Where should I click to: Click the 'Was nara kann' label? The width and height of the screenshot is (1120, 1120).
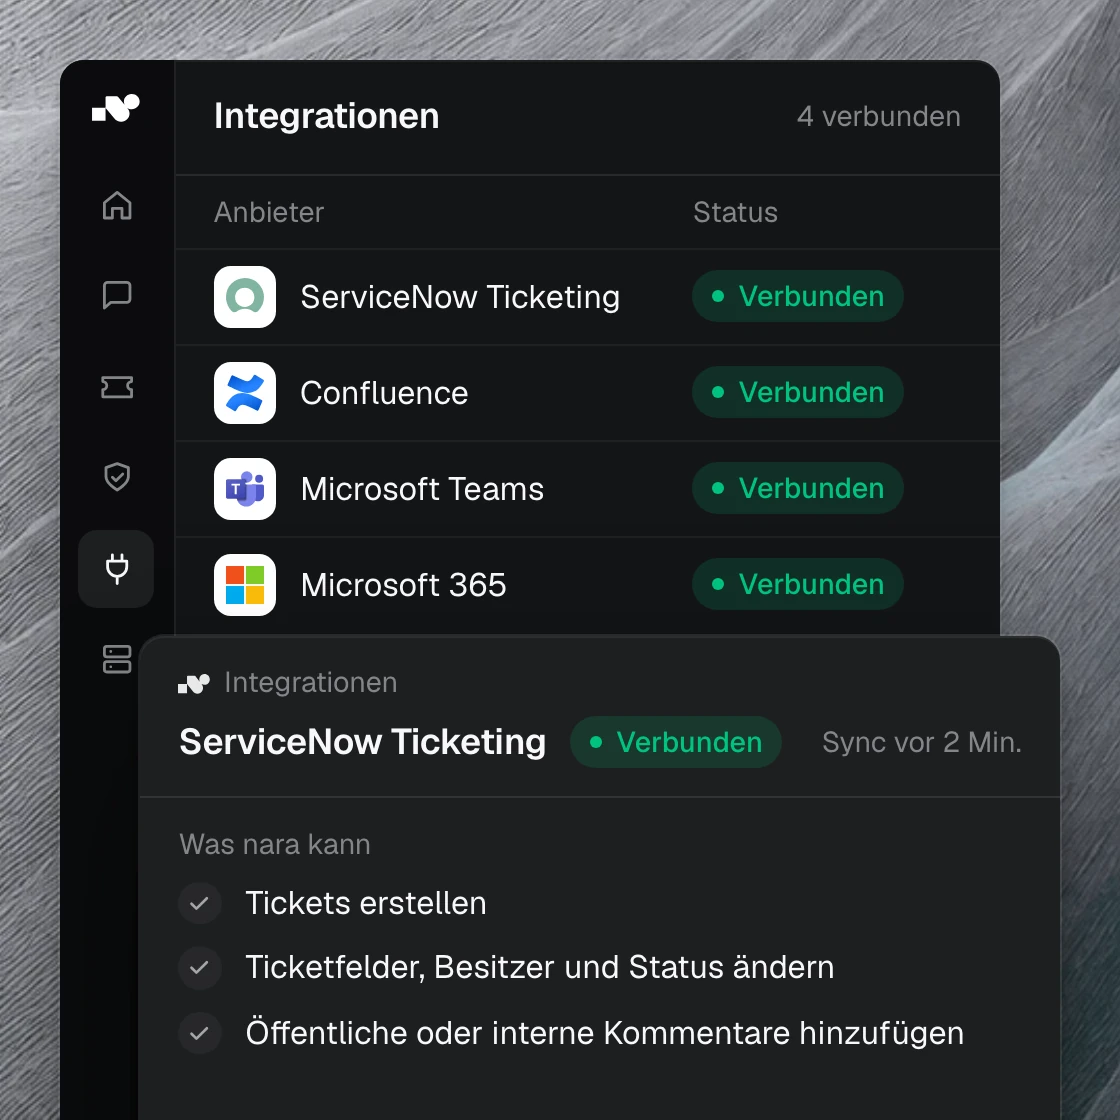[x=275, y=844]
